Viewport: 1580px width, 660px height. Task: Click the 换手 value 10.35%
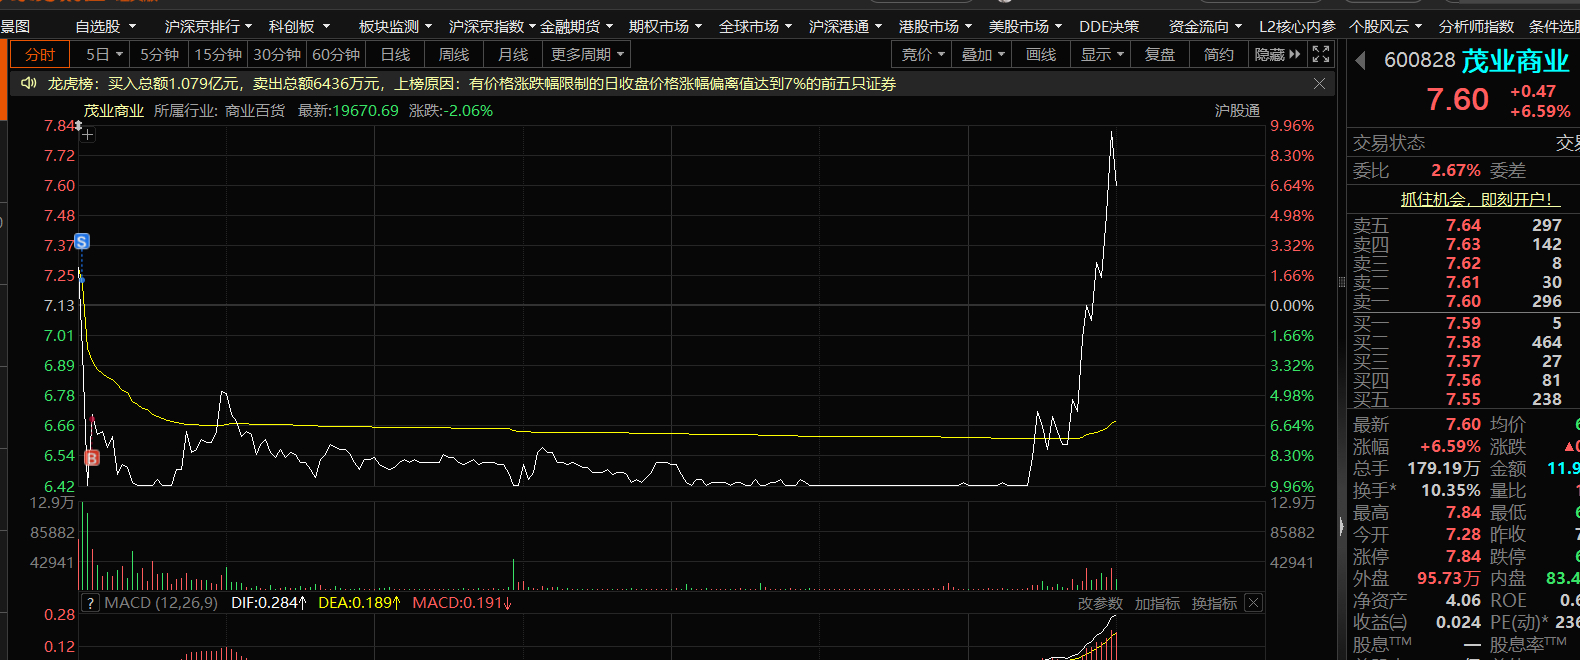point(1451,490)
